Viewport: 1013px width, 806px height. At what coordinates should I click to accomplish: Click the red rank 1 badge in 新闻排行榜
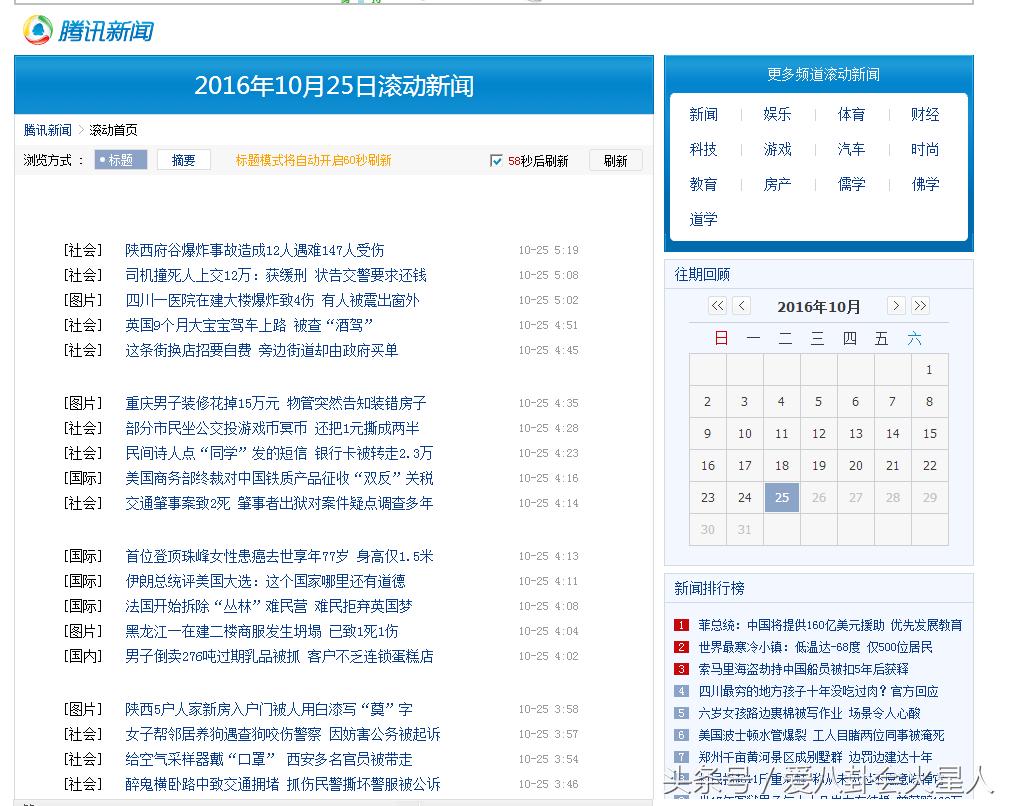[x=681, y=624]
